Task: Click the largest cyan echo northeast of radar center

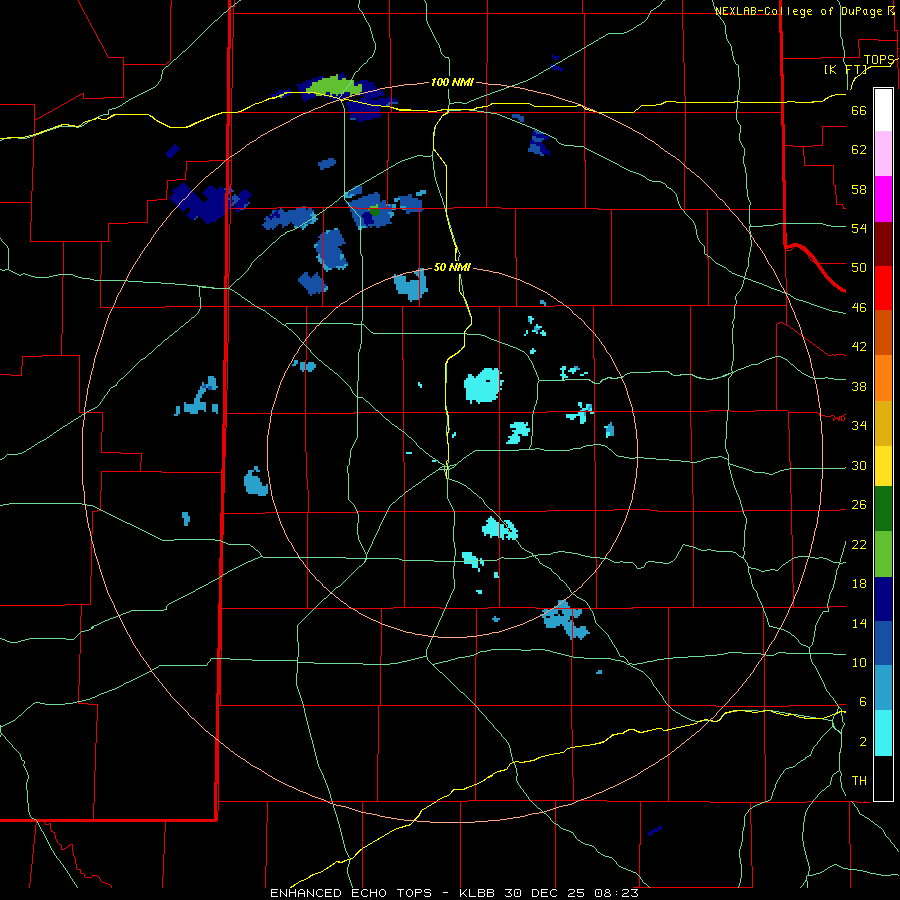Action: pyautogui.click(x=483, y=385)
